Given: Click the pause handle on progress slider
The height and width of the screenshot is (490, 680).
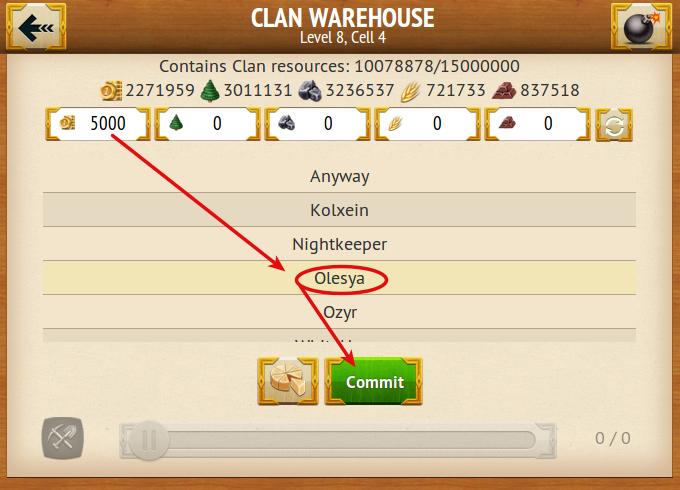Looking at the screenshot, I should tap(149, 441).
